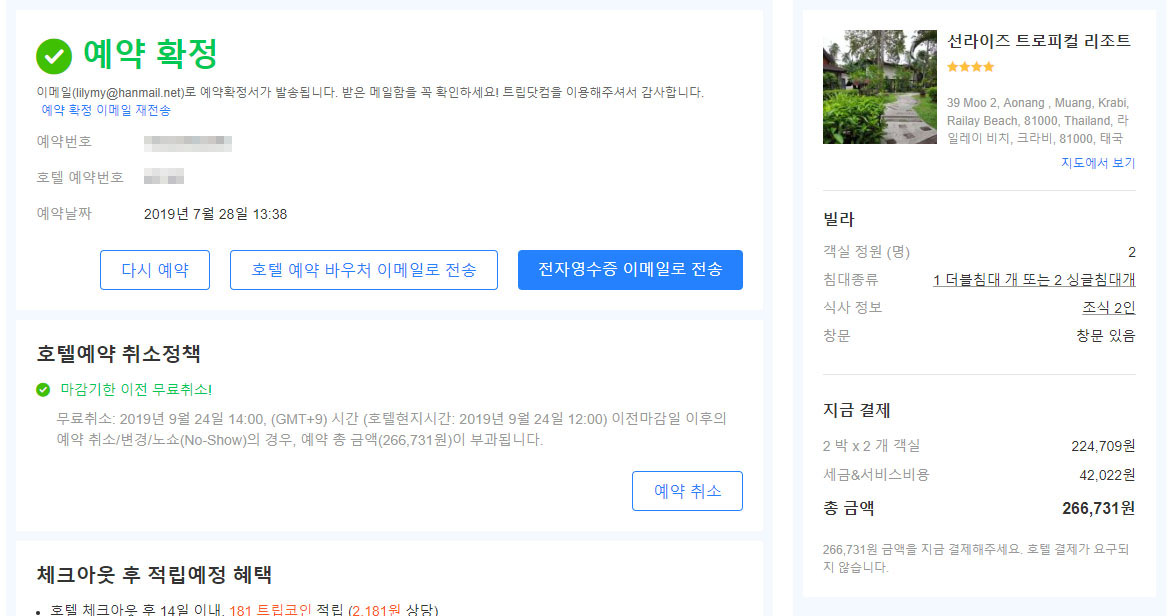Click the payment note below total amount
This screenshot has width=1172, height=616.
[x=976, y=558]
